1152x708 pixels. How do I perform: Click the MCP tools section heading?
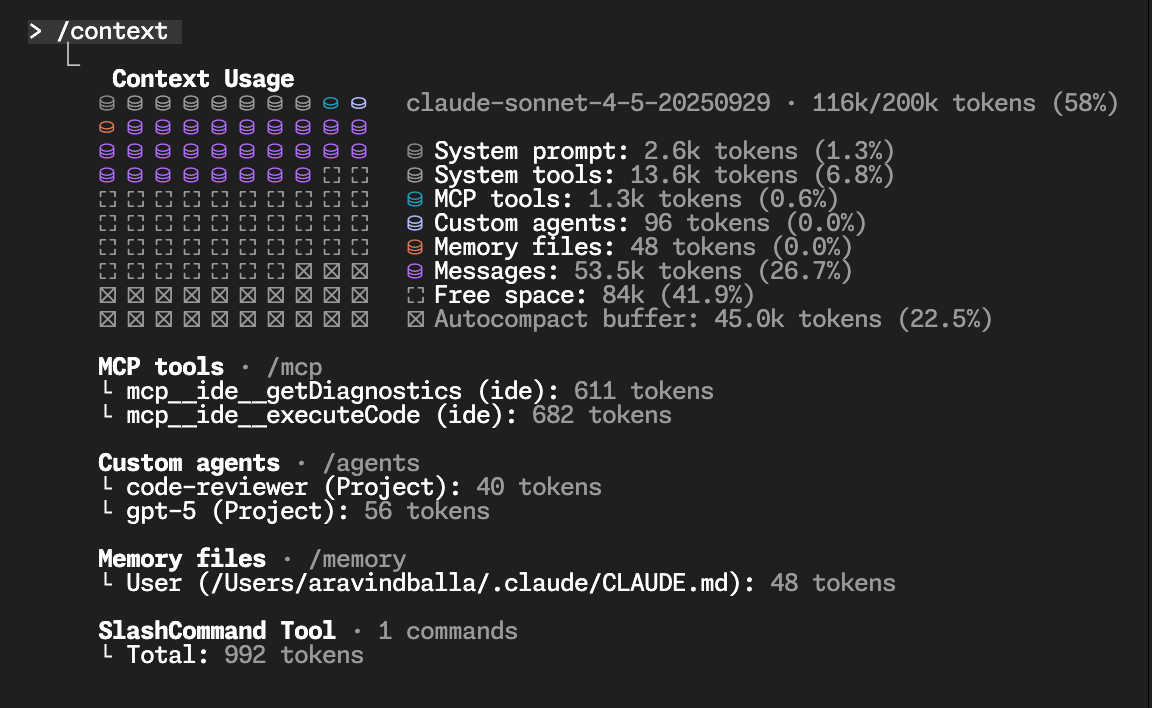tap(161, 366)
